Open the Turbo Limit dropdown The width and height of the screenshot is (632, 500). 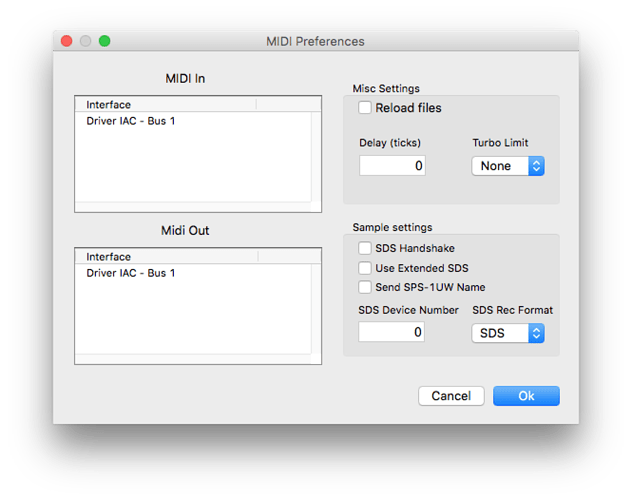(508, 166)
